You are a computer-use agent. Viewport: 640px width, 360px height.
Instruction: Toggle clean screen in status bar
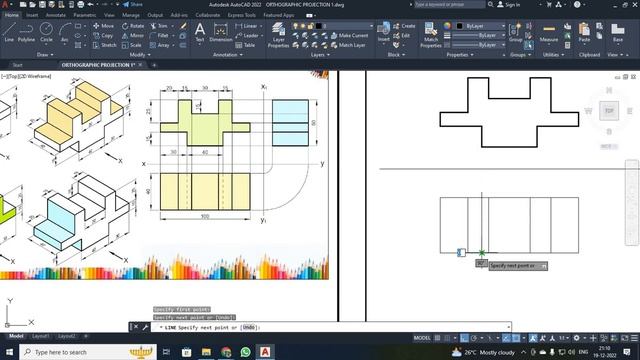point(624,338)
